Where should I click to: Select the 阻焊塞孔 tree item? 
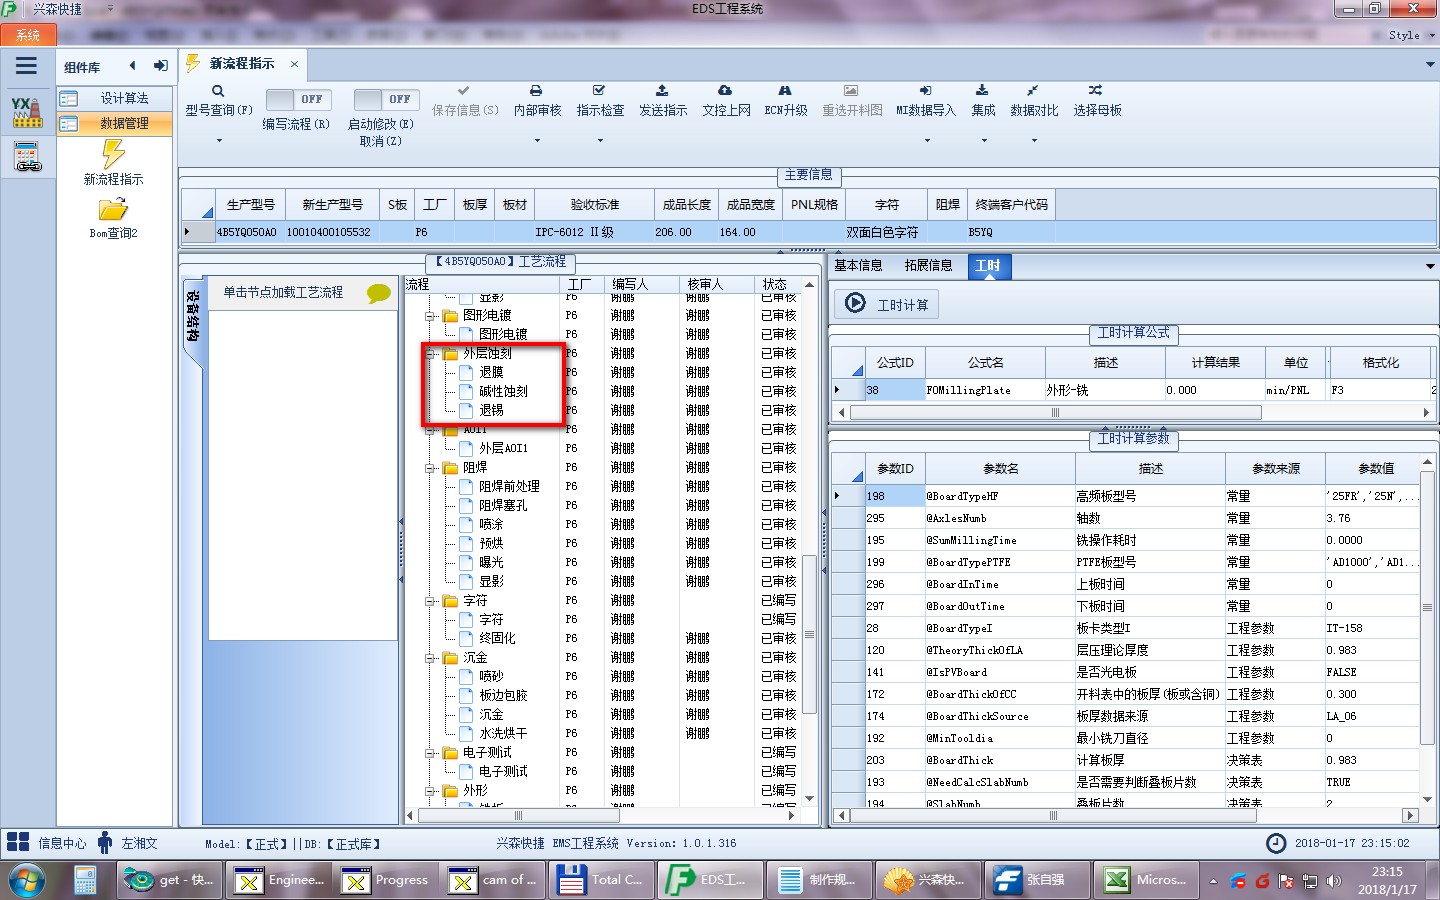[x=503, y=505]
